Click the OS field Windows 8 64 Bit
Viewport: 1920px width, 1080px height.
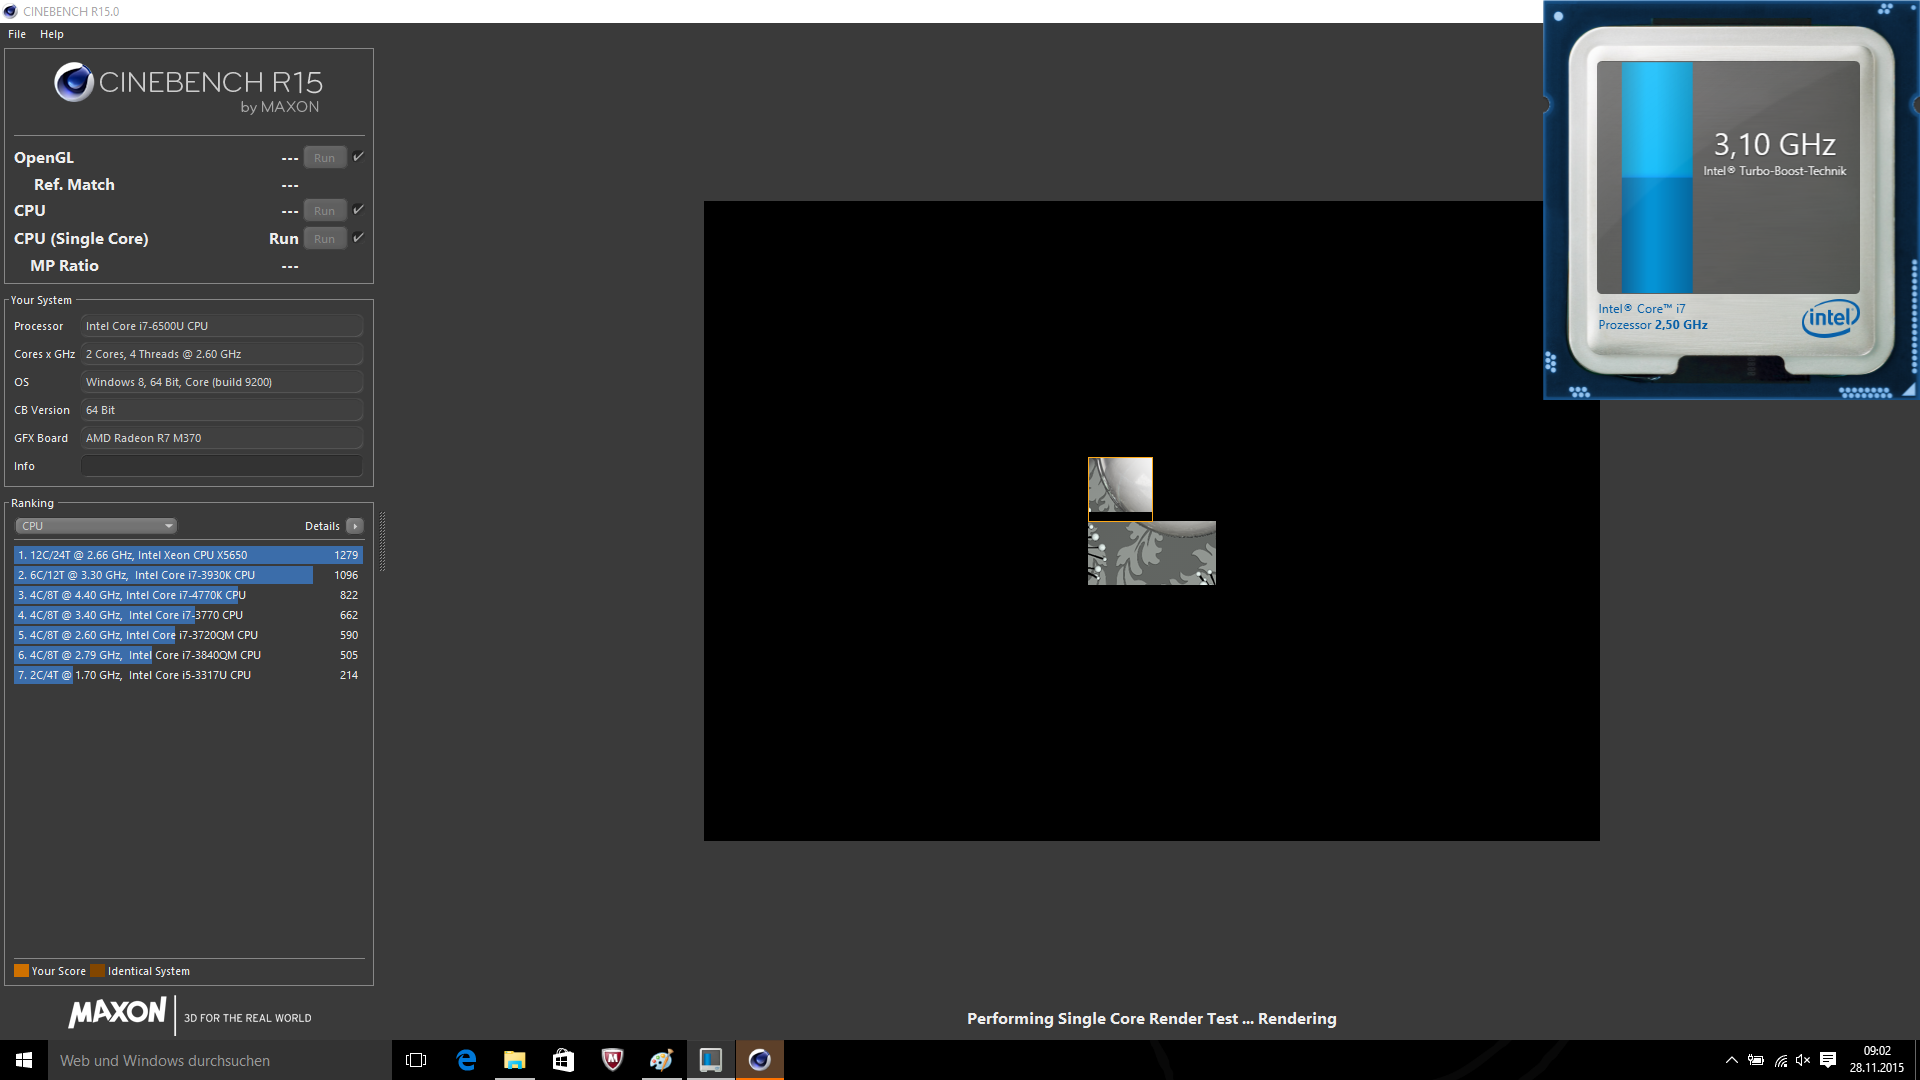click(x=222, y=382)
